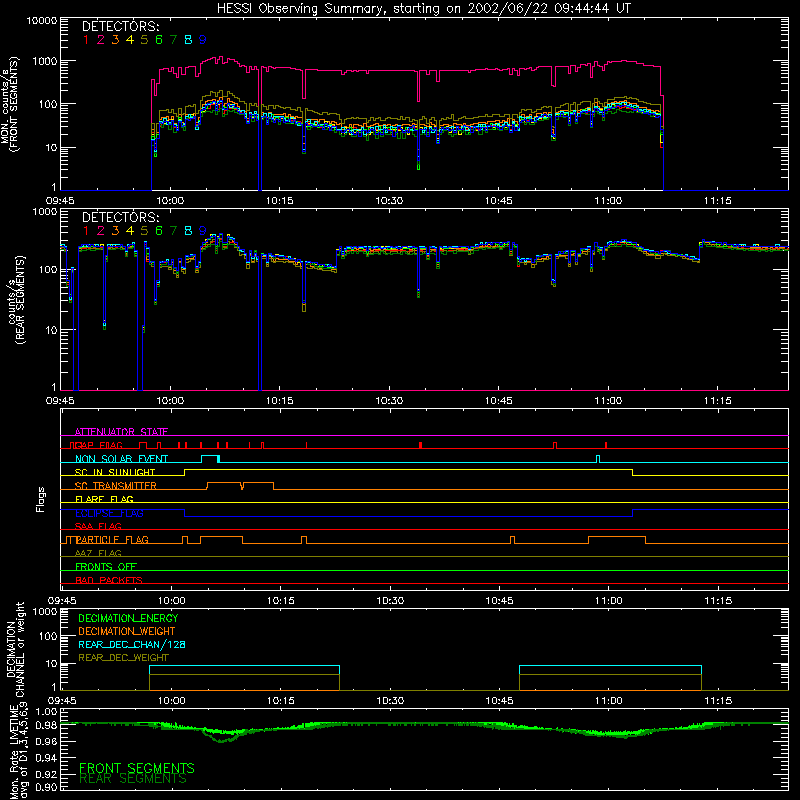The height and width of the screenshot is (800, 800).
Task: Click dark green detector 7 in front segments legend
Action: tap(173, 40)
